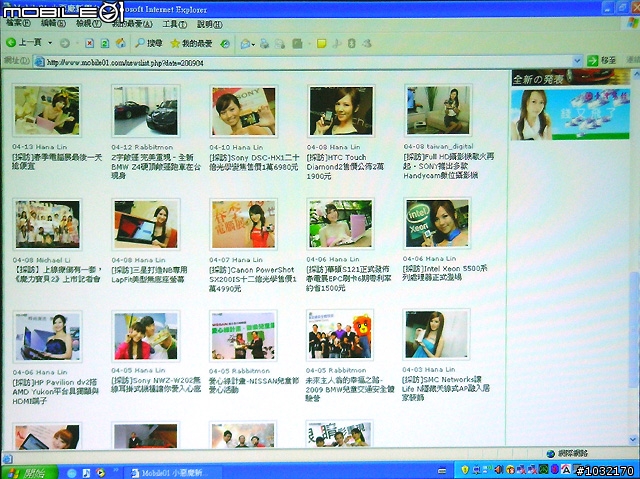Screen dimensions: 640x479
Task: Click the Messenger icon at toolbar end
Action: pos(367,43)
